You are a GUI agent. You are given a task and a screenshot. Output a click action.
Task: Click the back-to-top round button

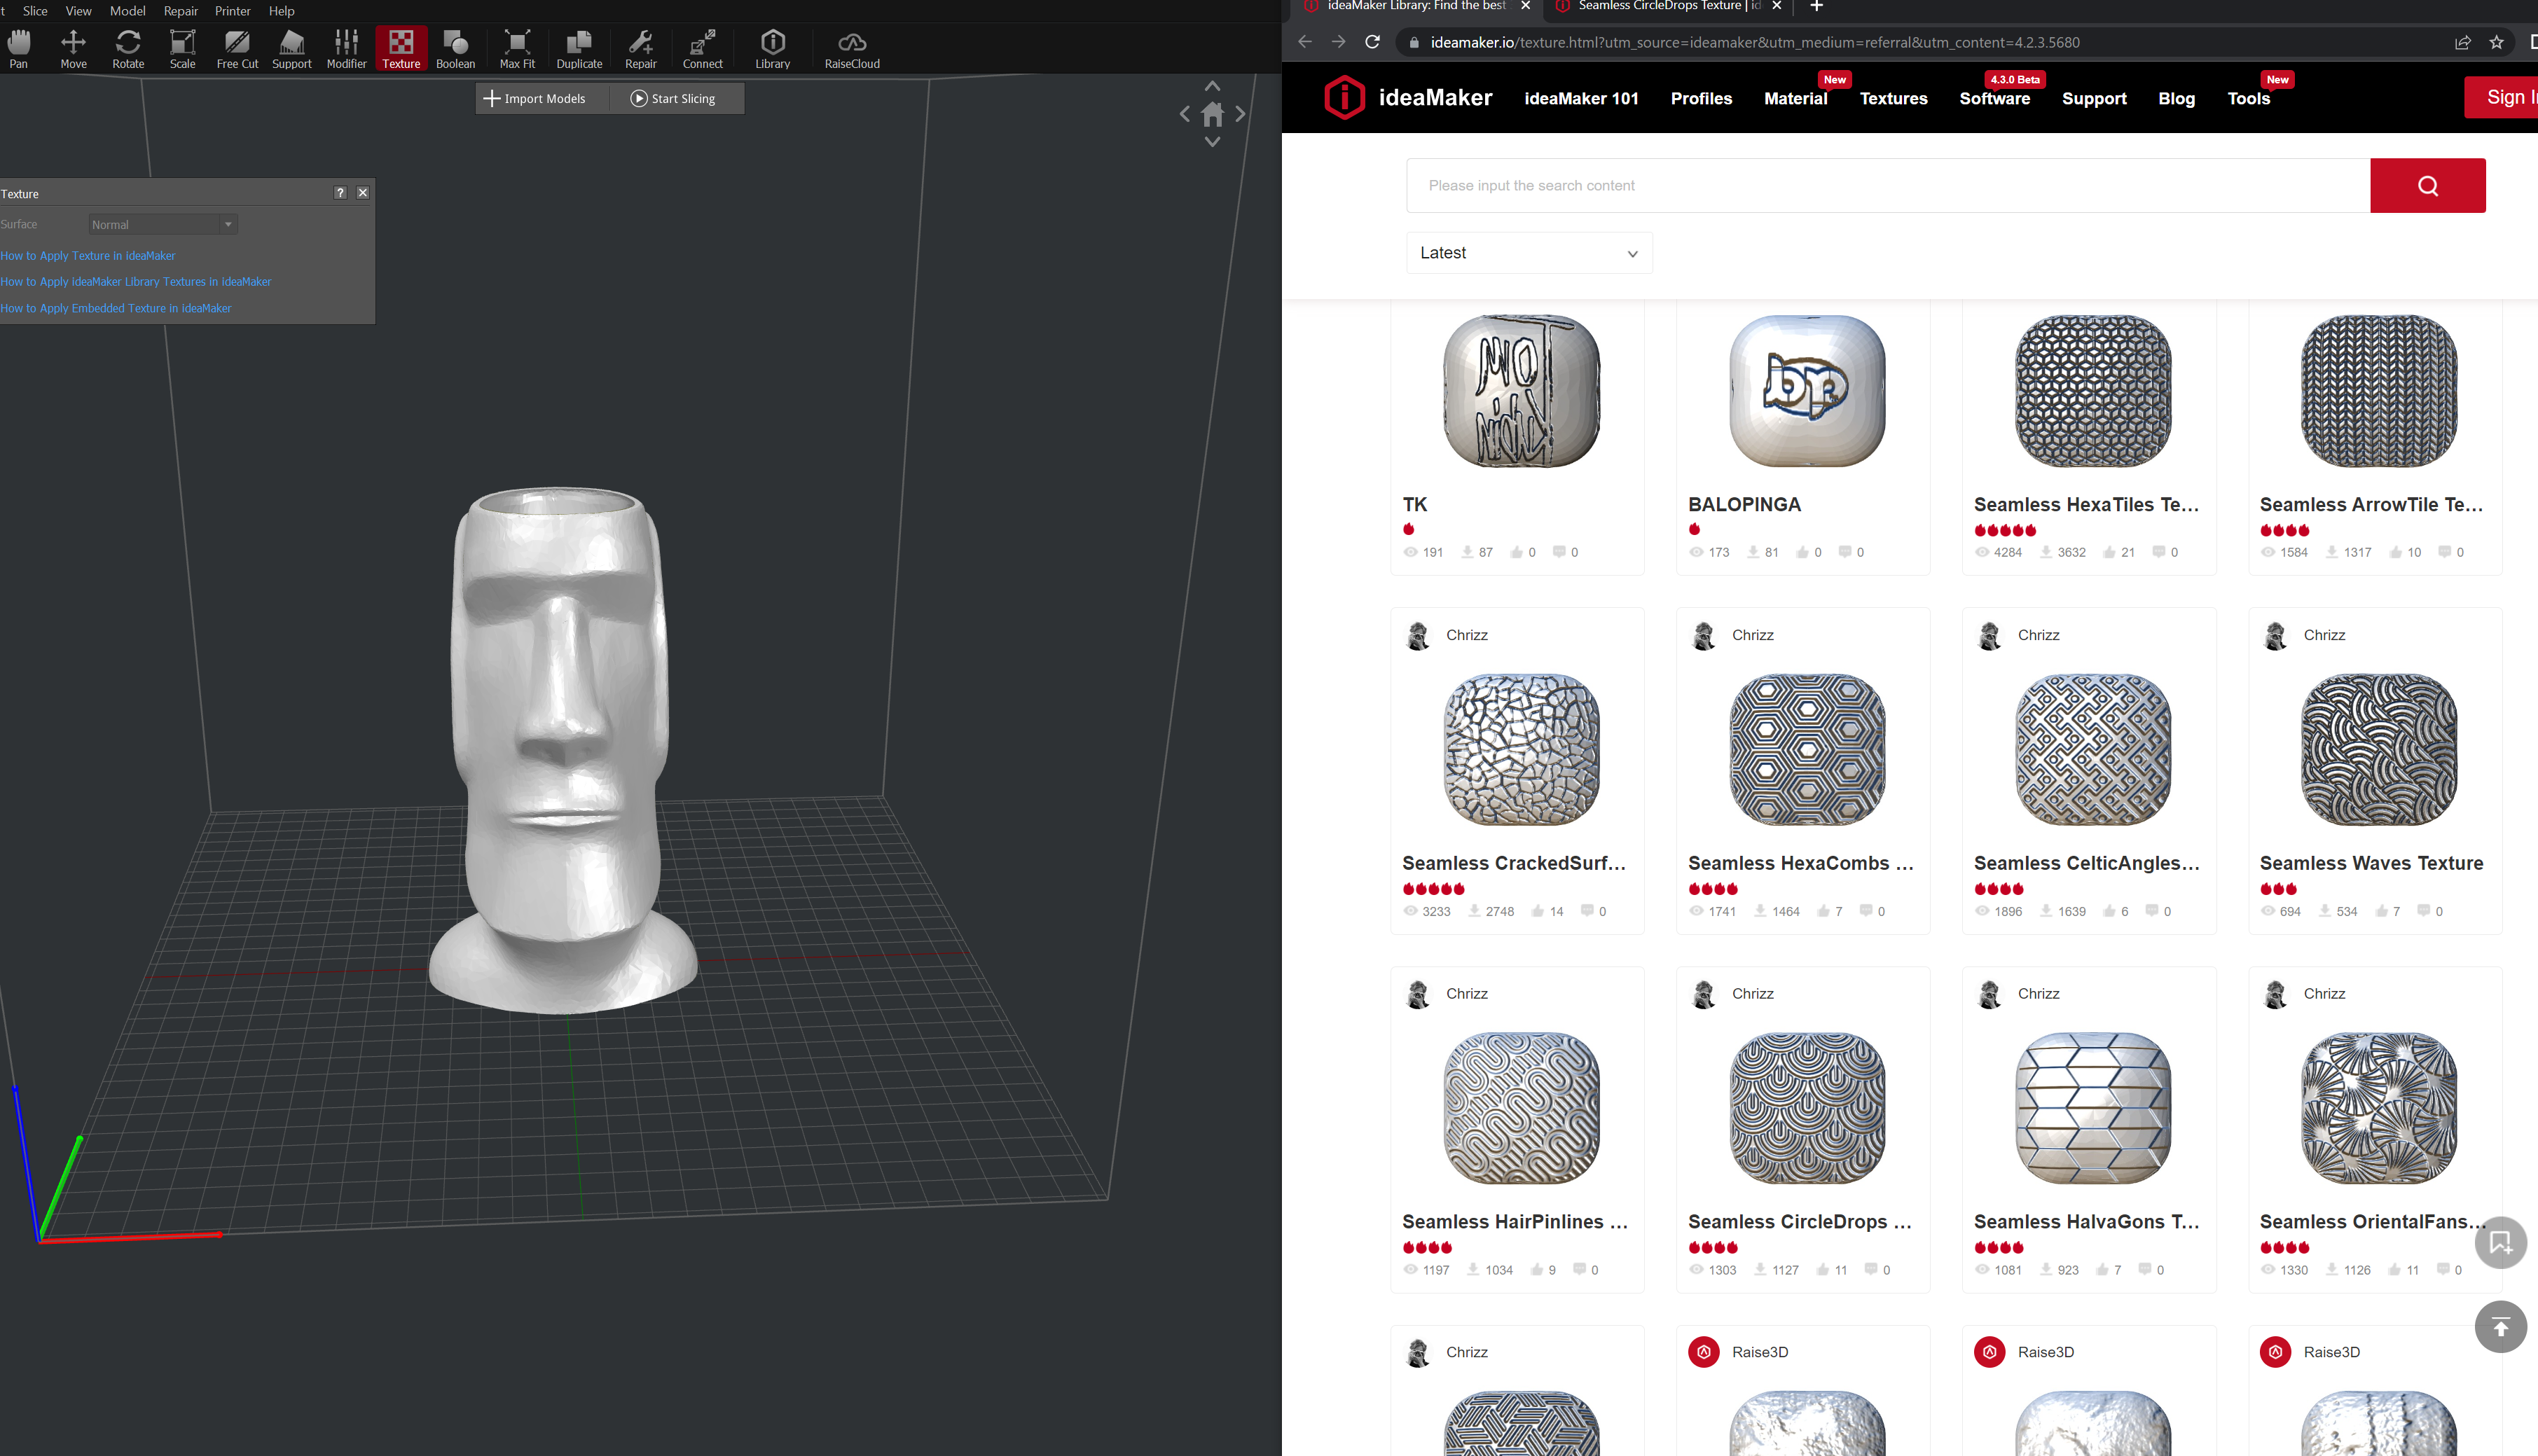pos(2500,1327)
